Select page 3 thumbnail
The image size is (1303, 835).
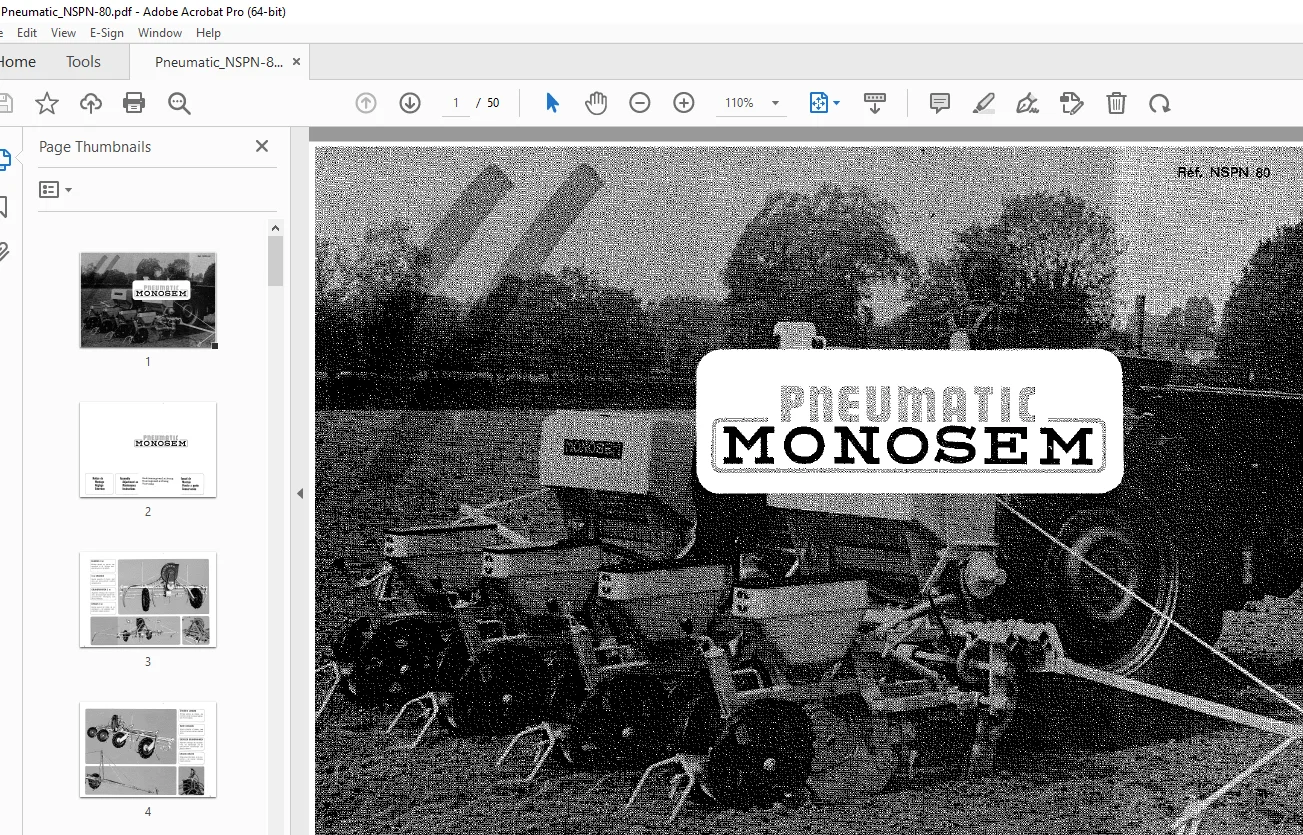[148, 600]
